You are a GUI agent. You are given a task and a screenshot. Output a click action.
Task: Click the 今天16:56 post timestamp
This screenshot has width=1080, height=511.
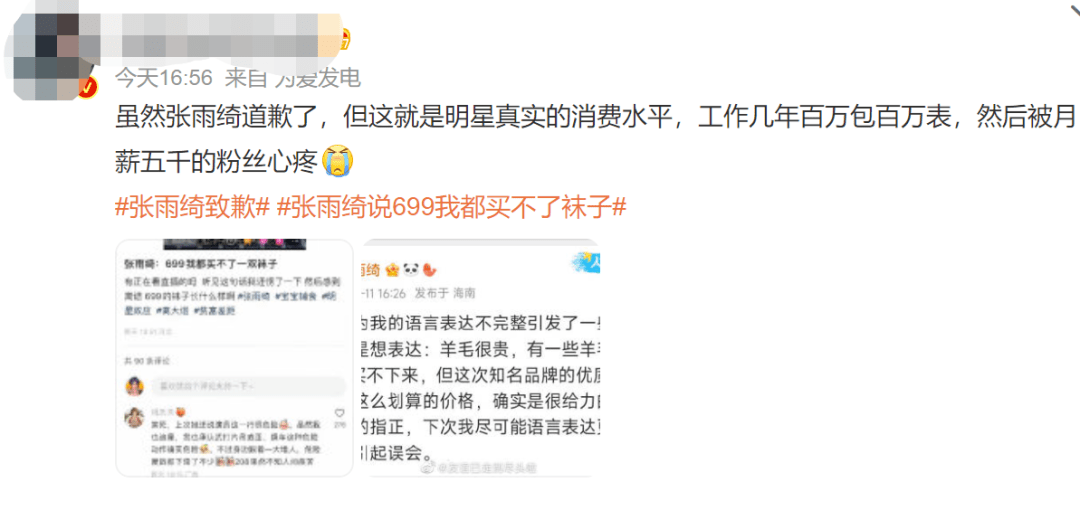point(164,79)
